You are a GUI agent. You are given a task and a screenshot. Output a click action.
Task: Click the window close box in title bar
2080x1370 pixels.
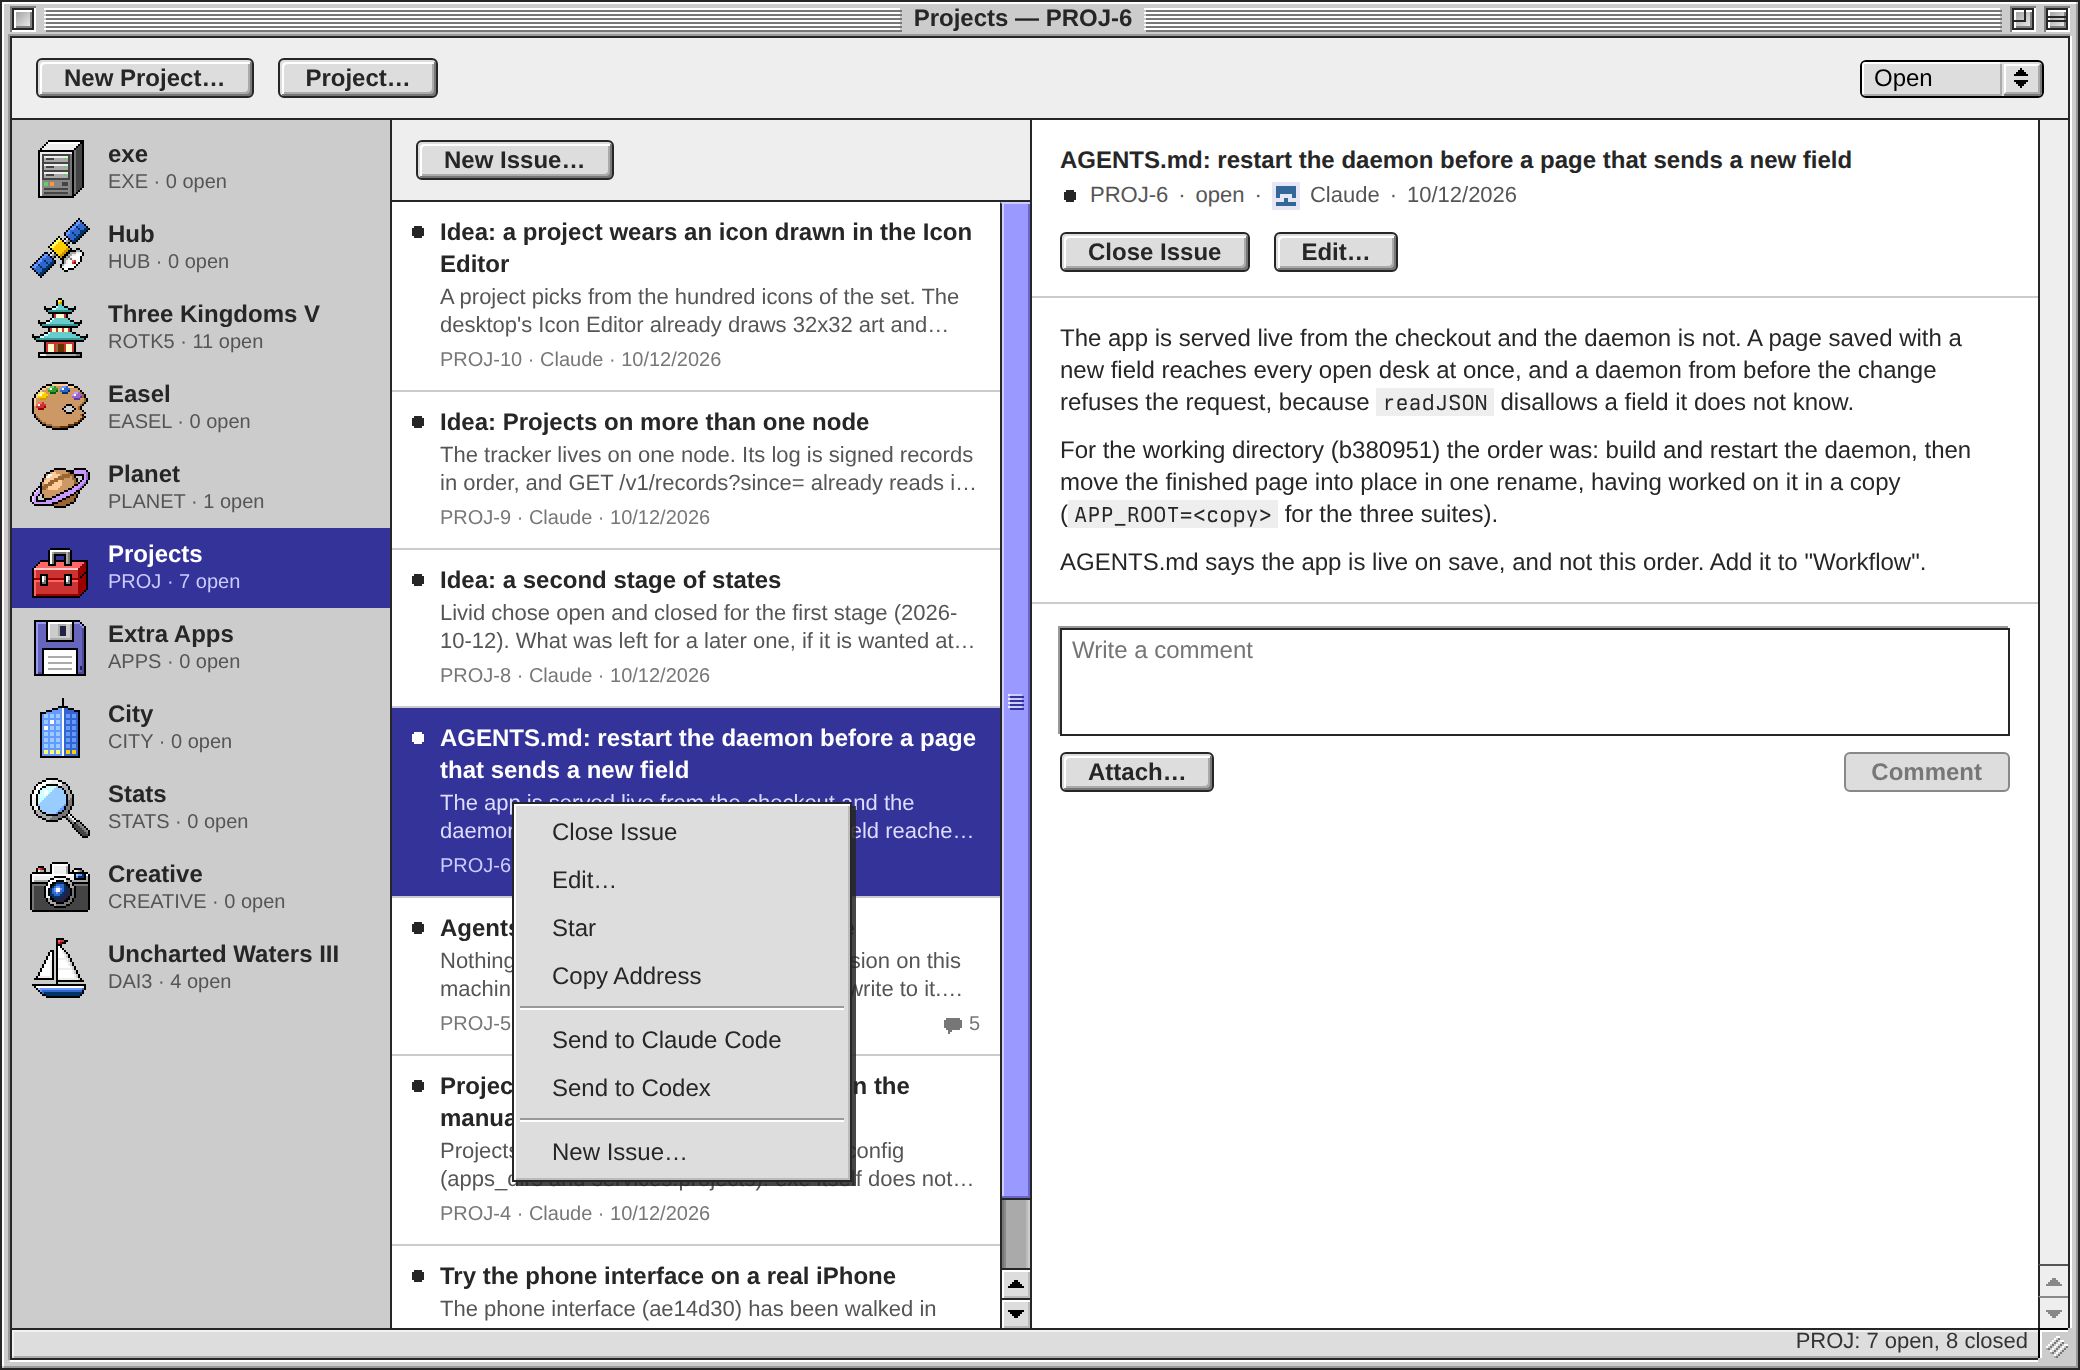pyautogui.click(x=23, y=18)
